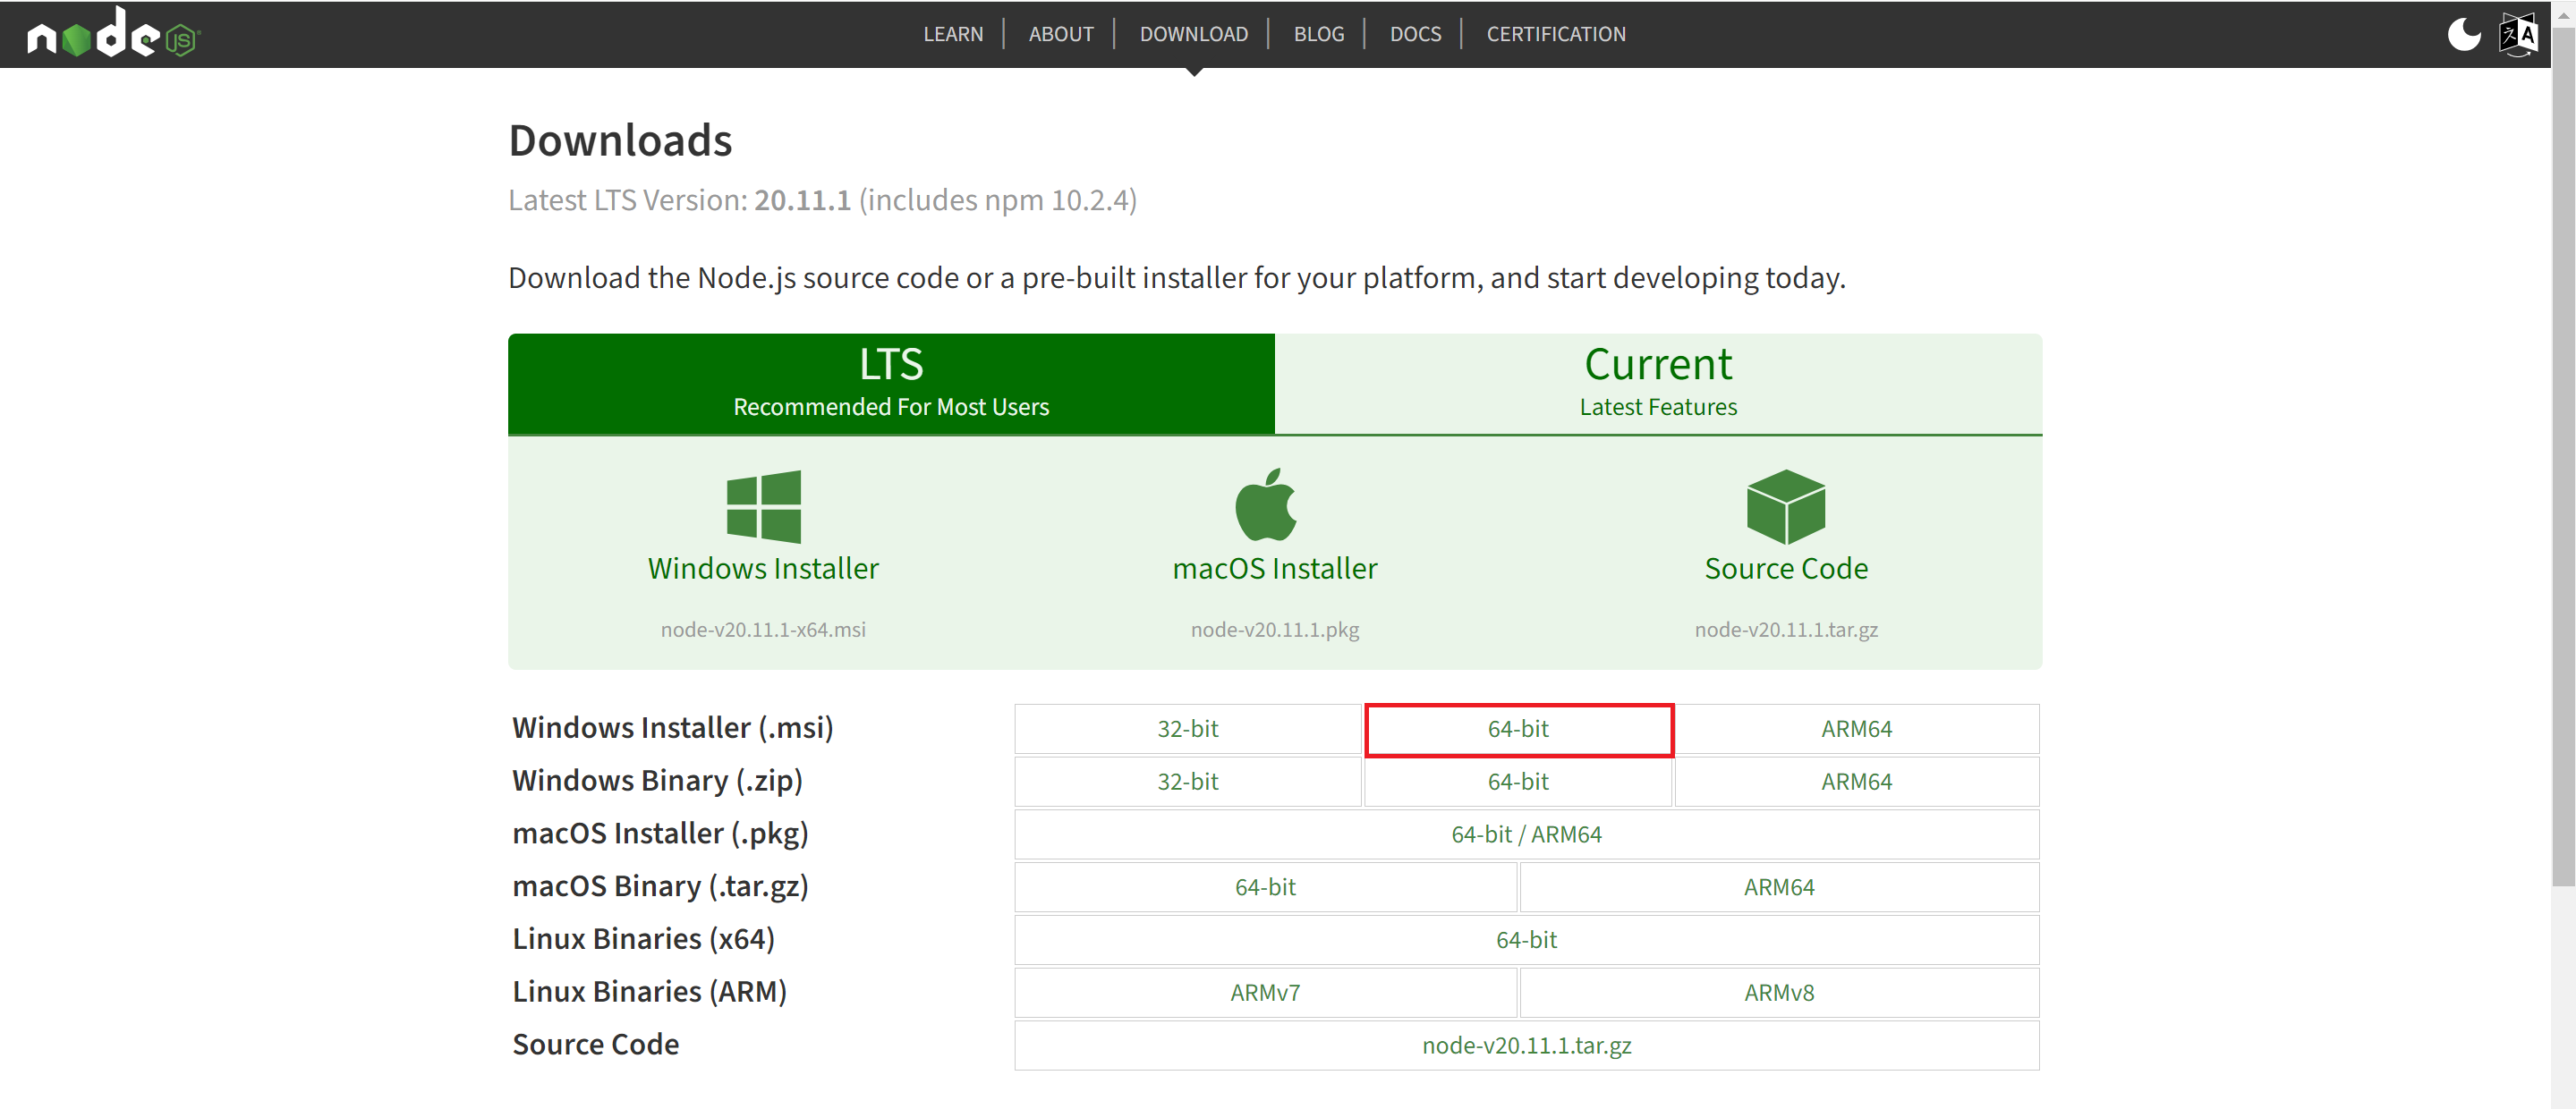Viewport: 2576px width, 1109px height.
Task: Click the green cube Source Code icon
Action: click(x=1785, y=506)
